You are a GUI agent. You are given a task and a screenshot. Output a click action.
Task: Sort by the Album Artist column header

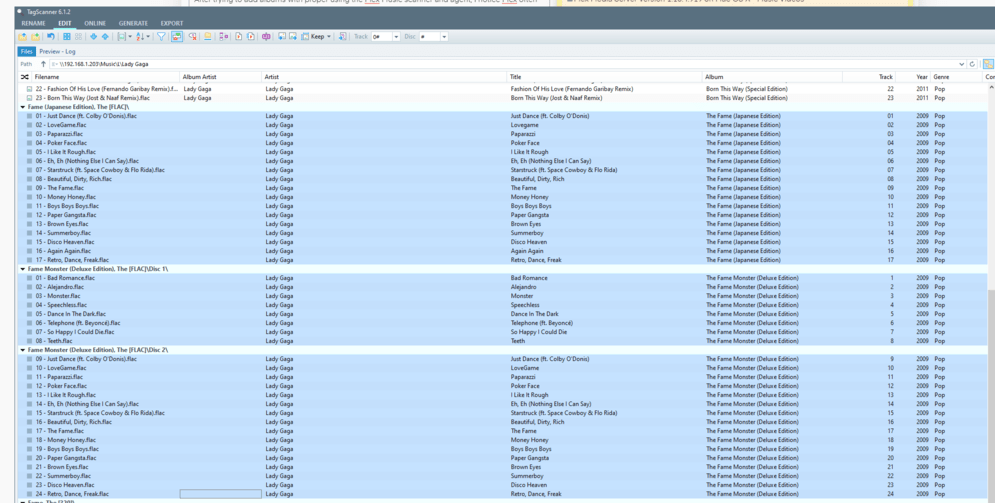pos(221,77)
